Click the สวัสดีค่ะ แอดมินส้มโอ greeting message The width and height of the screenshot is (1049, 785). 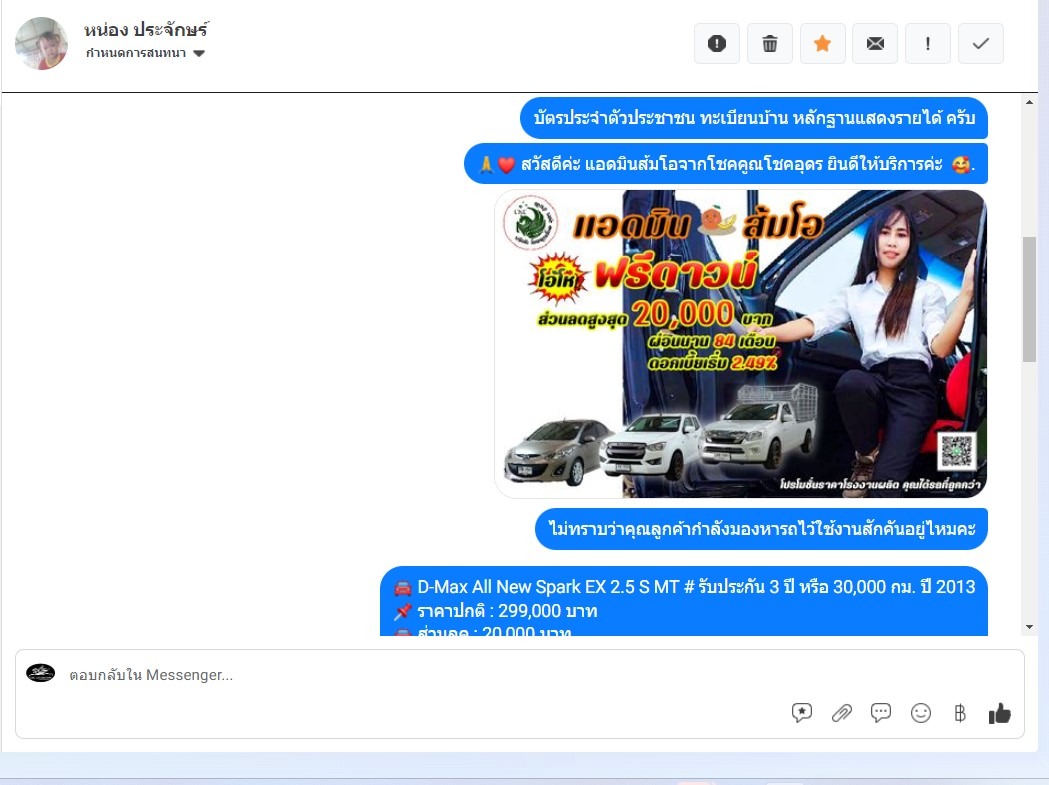(726, 163)
